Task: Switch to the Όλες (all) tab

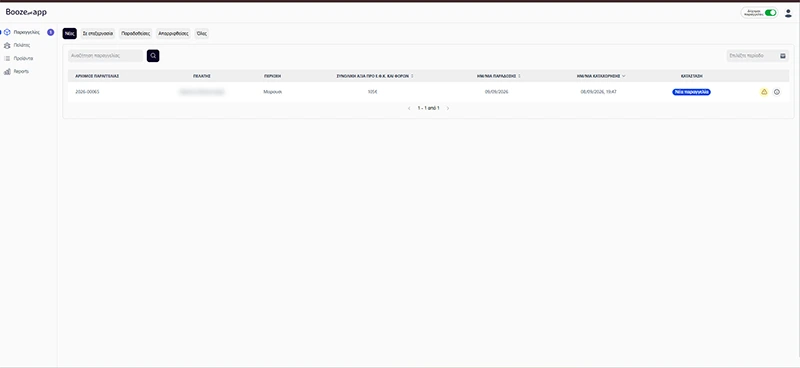Action: click(202, 33)
